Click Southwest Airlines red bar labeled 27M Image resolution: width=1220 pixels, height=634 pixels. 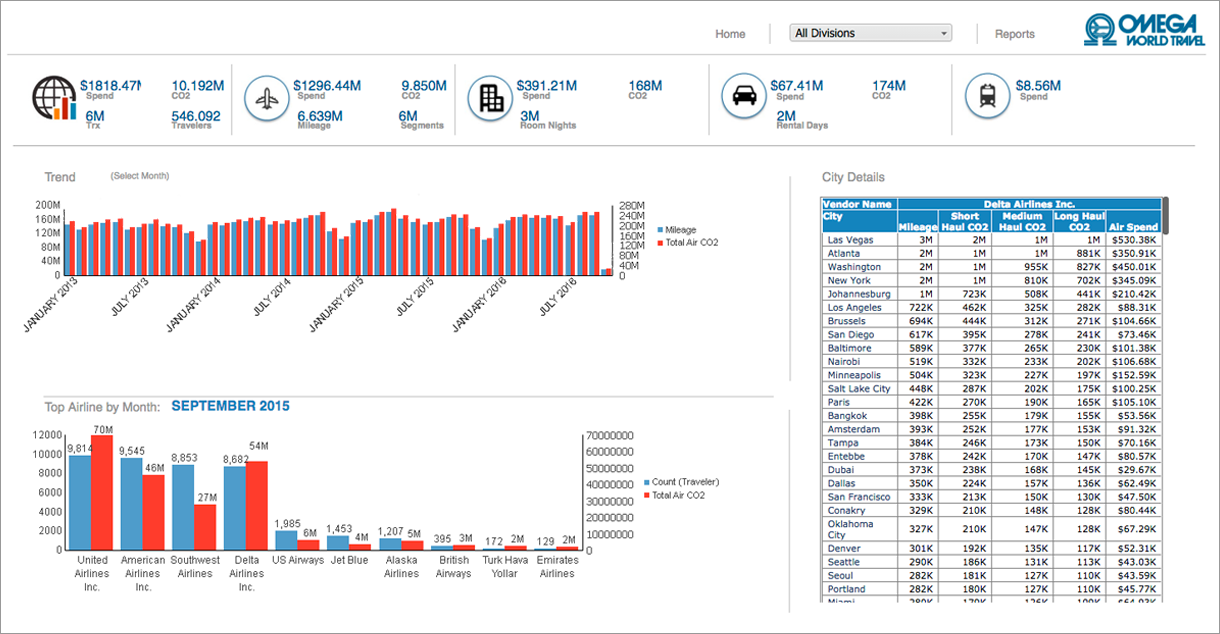[205, 527]
